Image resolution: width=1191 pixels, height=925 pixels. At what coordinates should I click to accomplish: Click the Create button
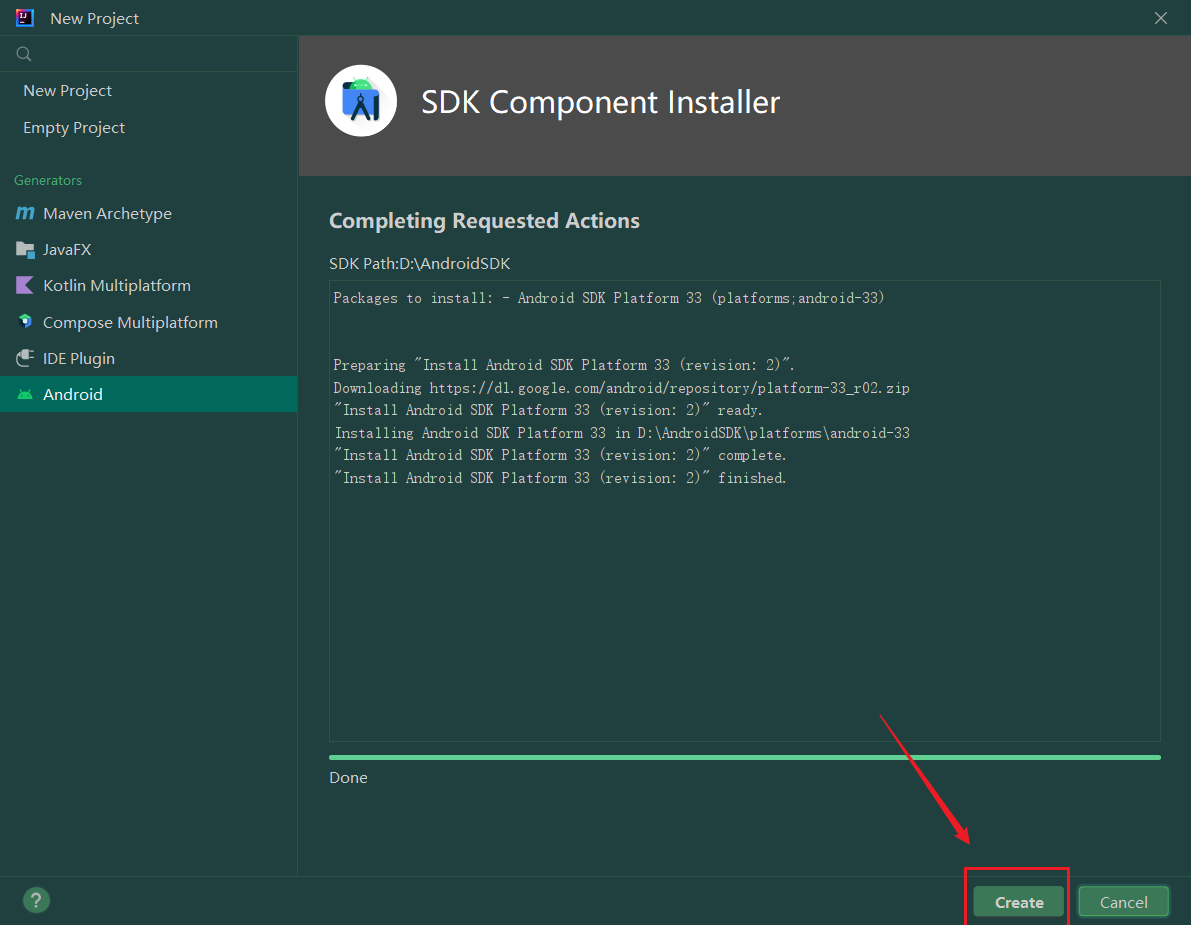(x=1019, y=902)
